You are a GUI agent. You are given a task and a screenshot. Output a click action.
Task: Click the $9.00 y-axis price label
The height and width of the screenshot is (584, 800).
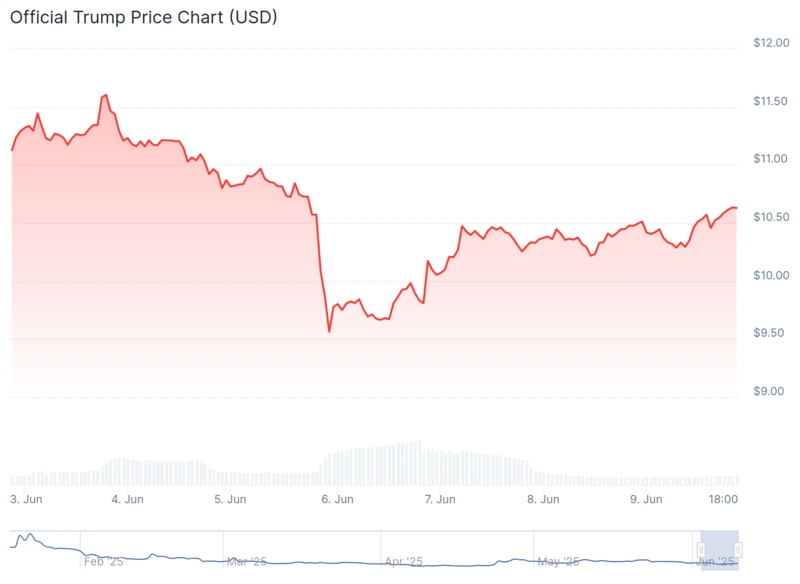[771, 391]
